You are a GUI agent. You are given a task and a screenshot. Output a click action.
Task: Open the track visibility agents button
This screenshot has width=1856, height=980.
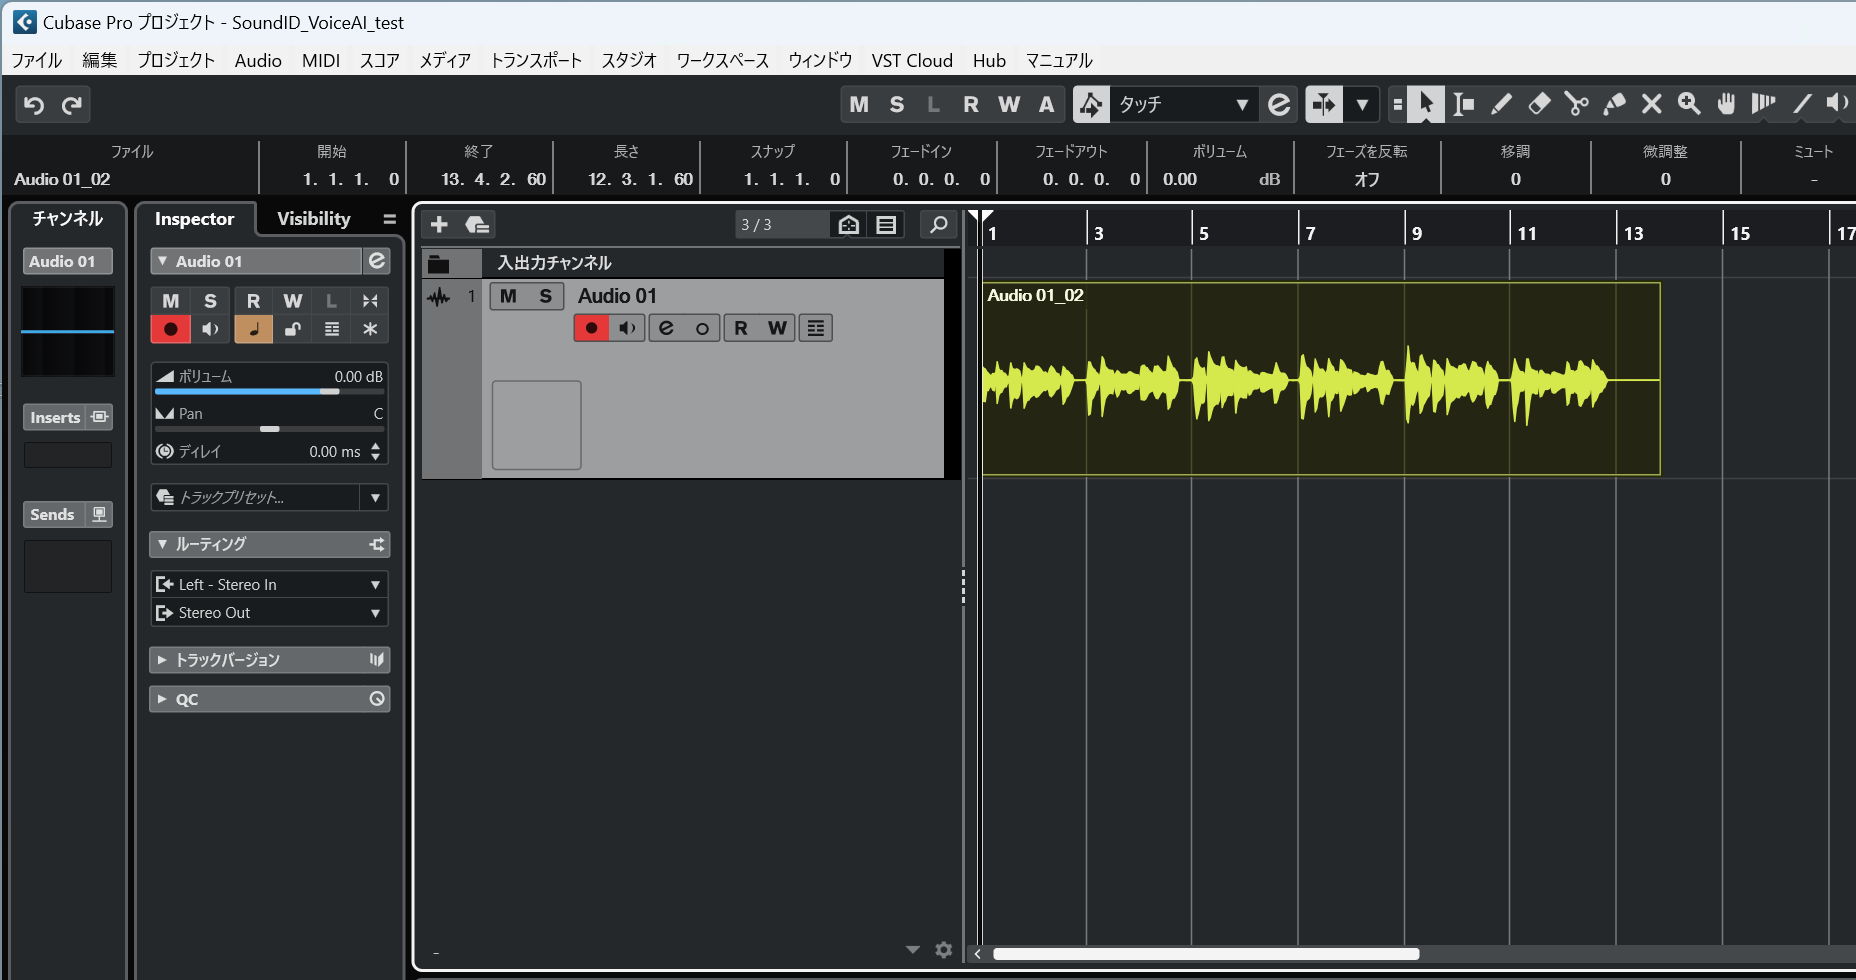click(x=849, y=225)
